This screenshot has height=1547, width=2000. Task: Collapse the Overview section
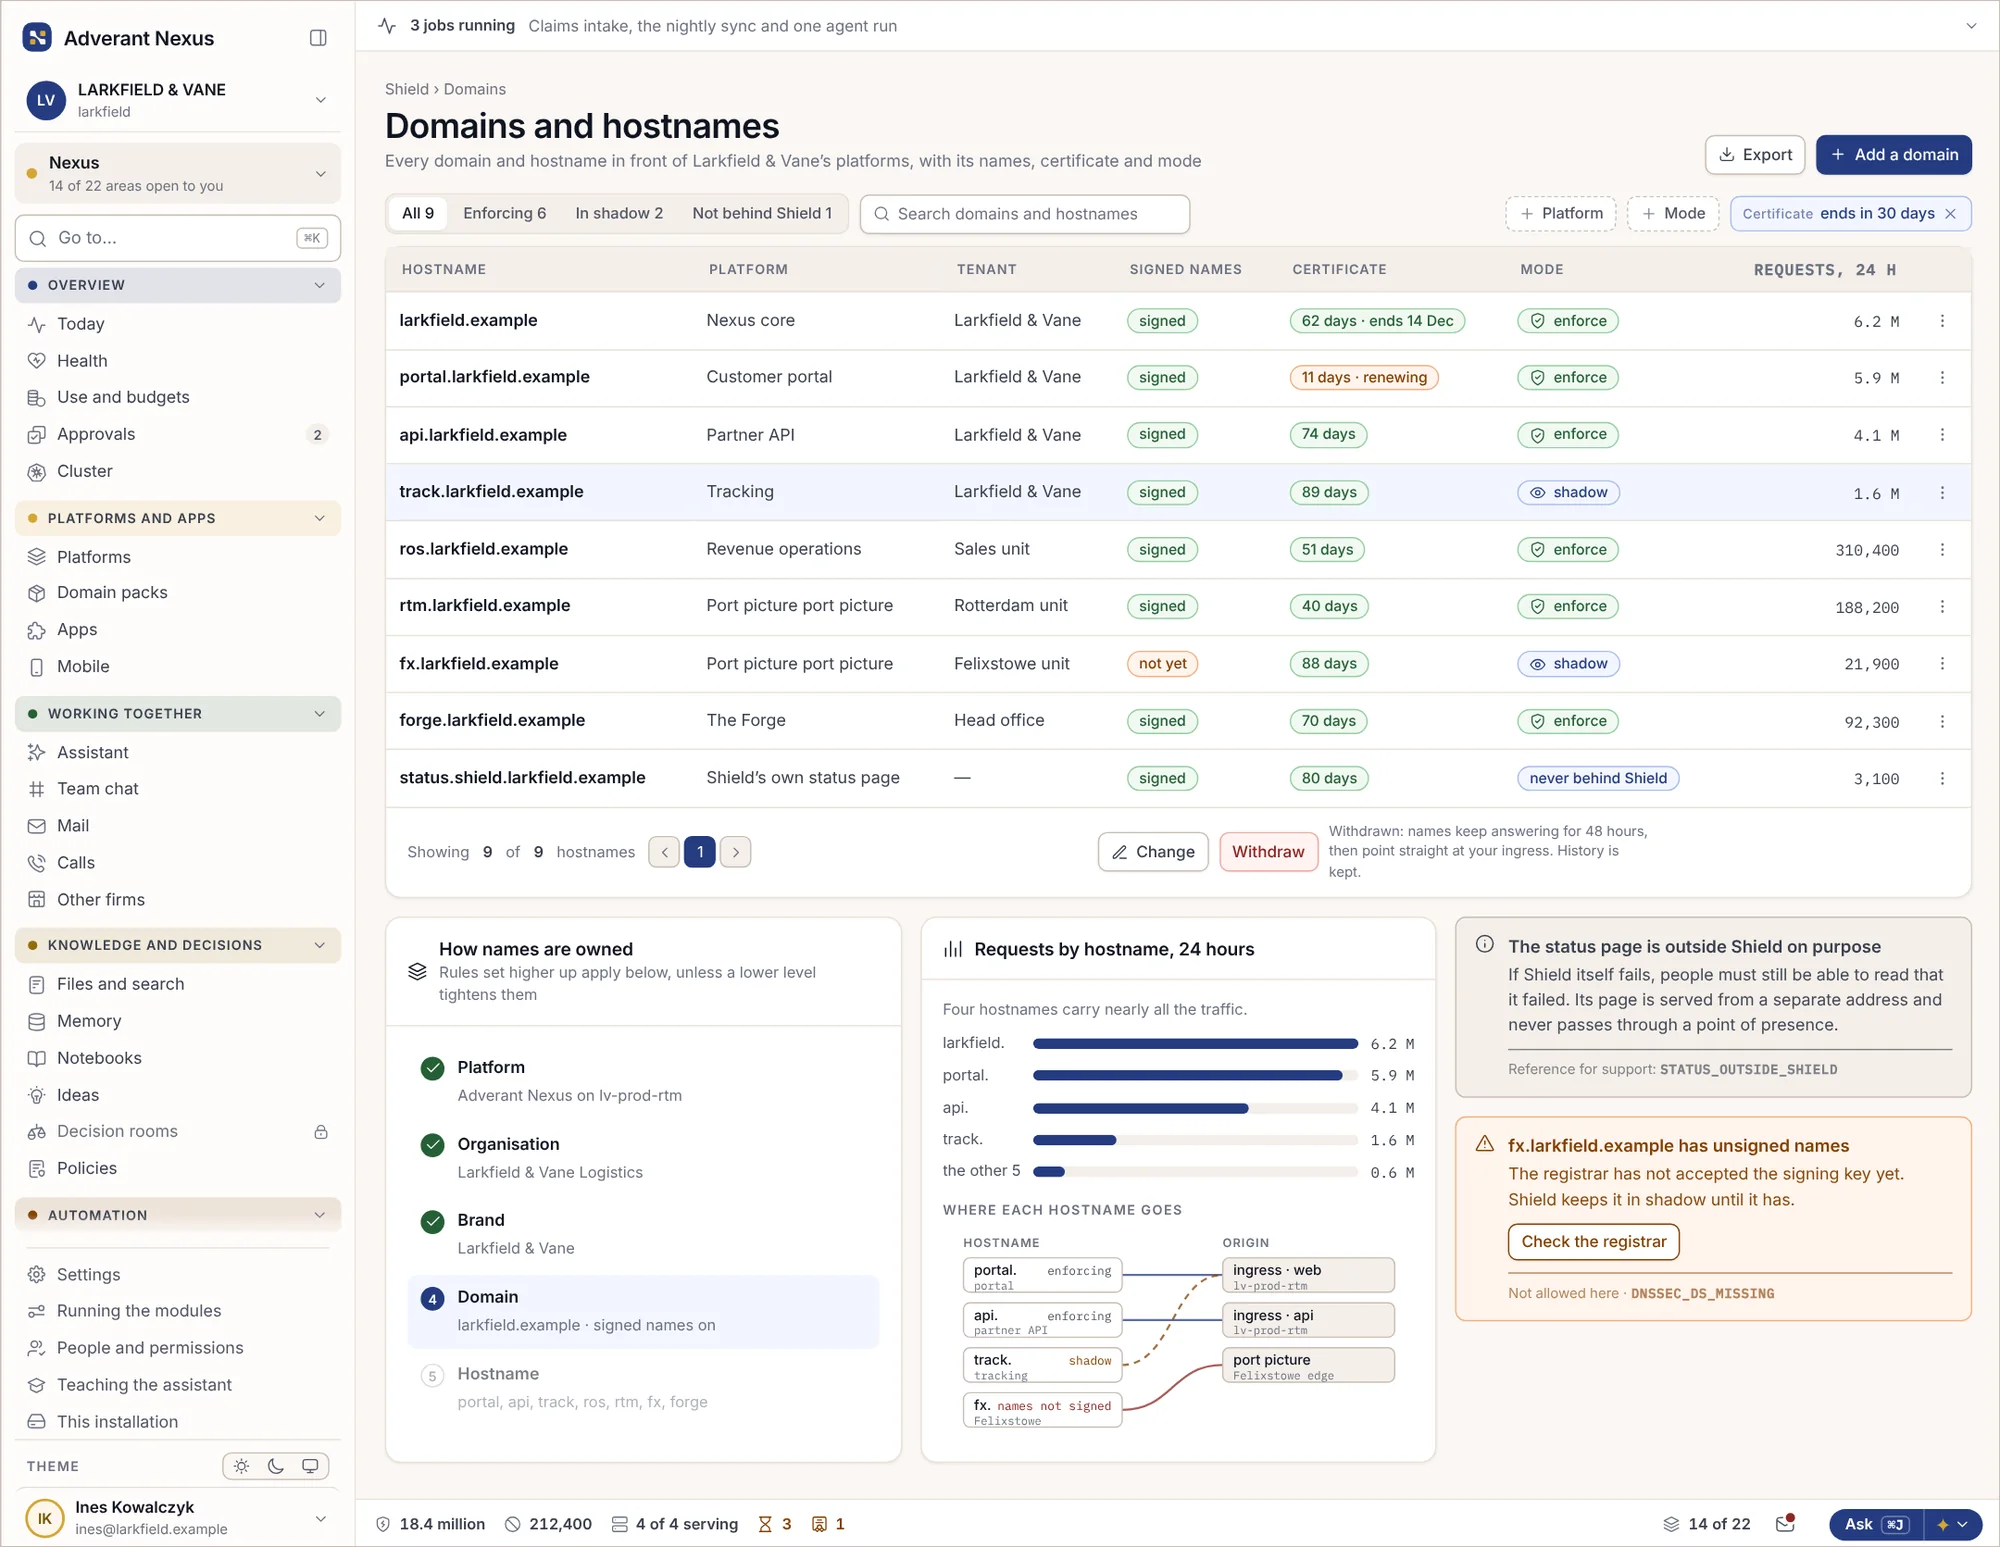178,285
